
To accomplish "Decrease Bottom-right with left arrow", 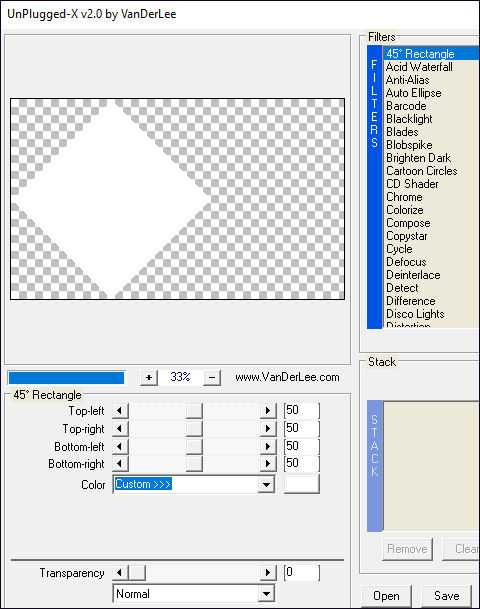I will click(x=120, y=464).
